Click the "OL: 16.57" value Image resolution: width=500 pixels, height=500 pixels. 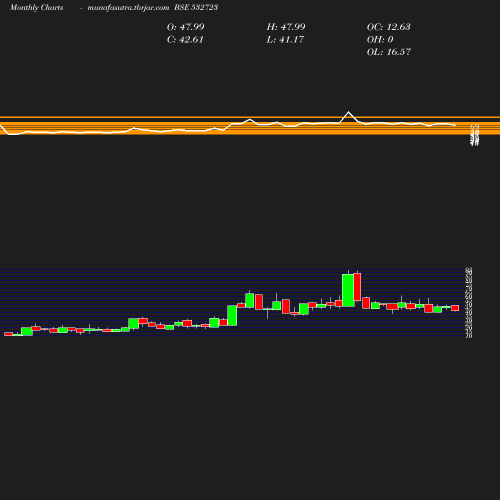pyautogui.click(x=389, y=52)
